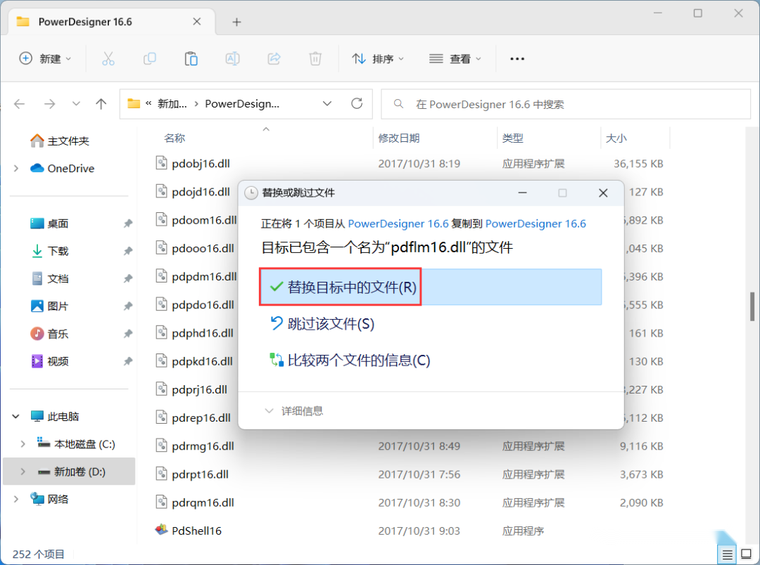Open 音乐 in quick access
Image resolution: width=760 pixels, height=565 pixels.
(49, 334)
